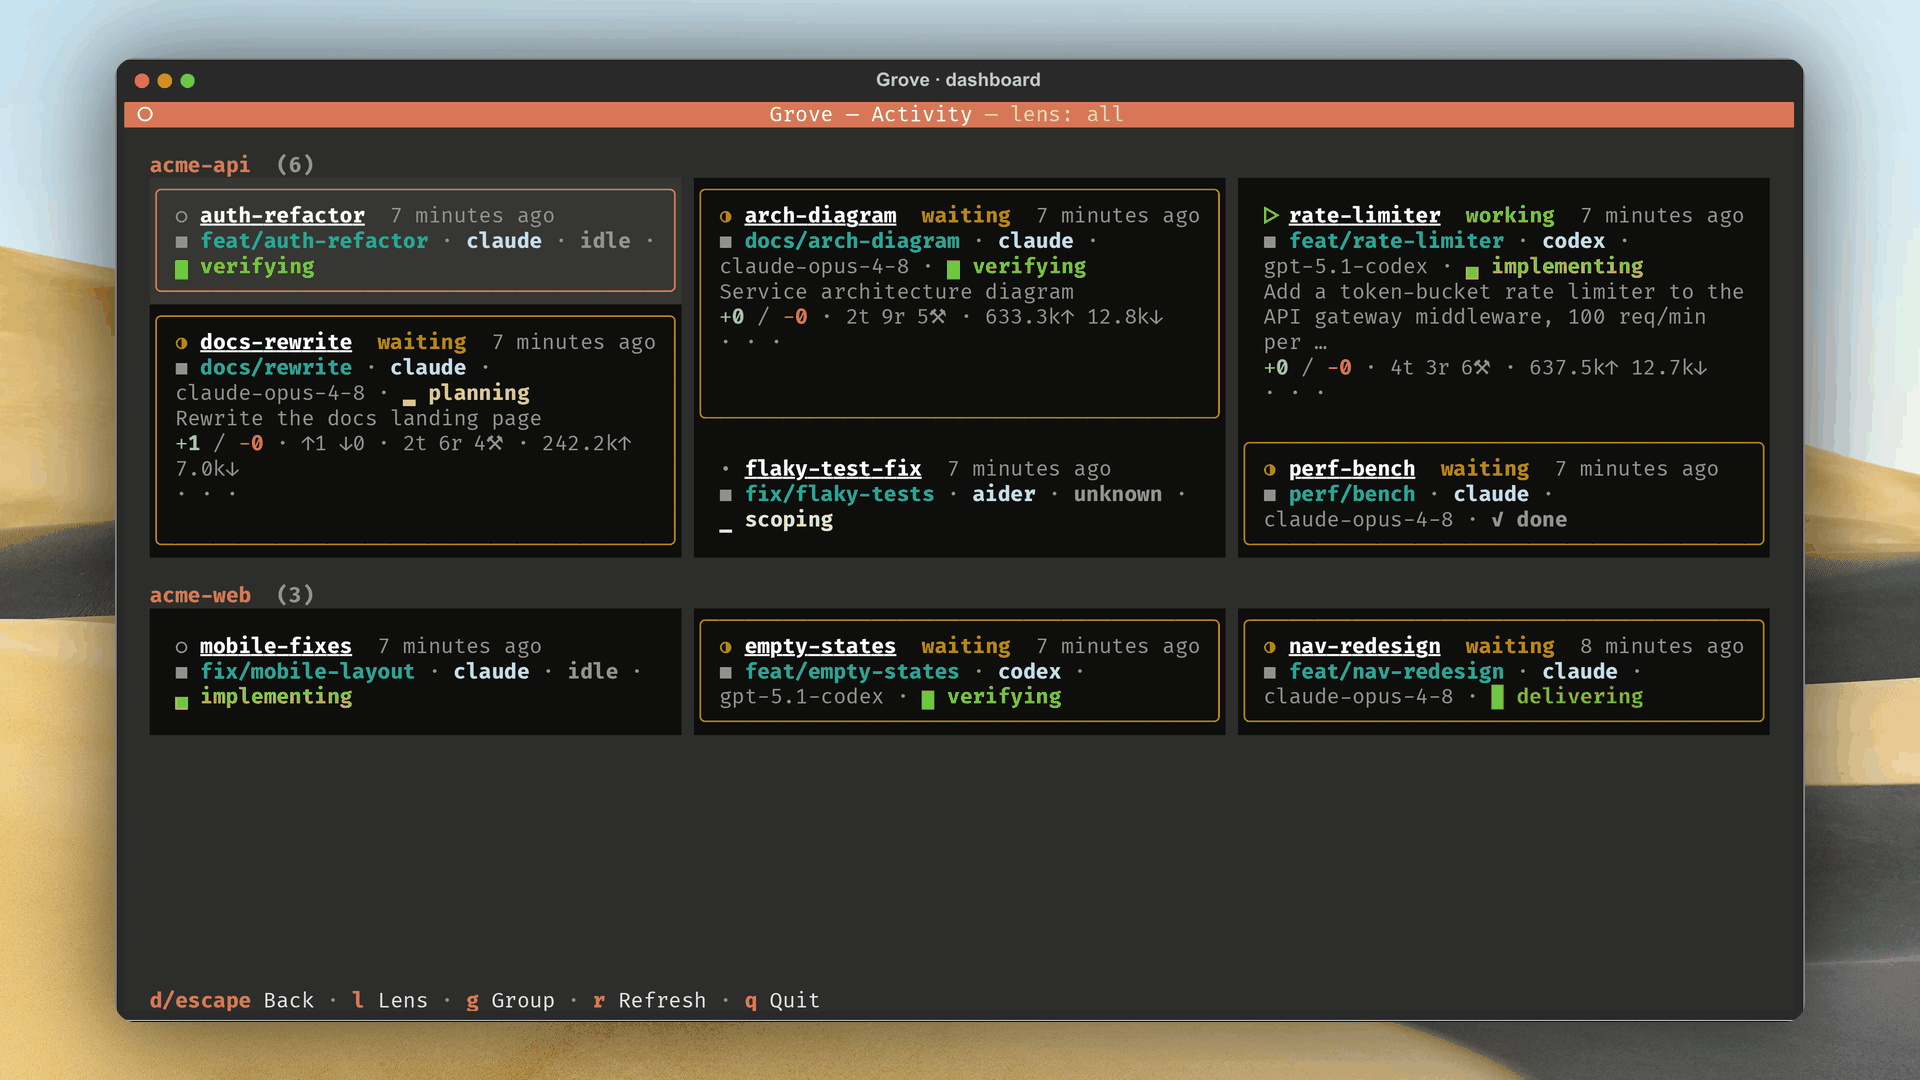The image size is (1920, 1080).
Task: Click the green progress bar beside nav-redesign delivering
Action: pos(1497,697)
